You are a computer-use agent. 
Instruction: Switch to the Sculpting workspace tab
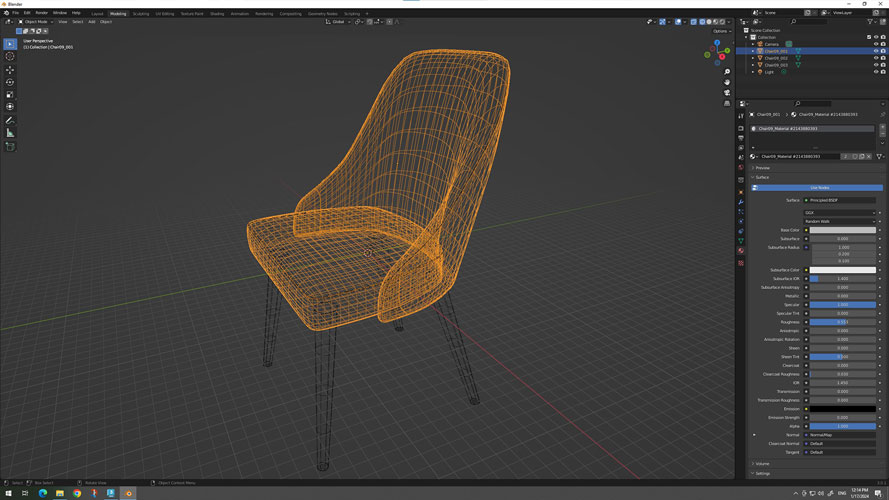tap(141, 14)
